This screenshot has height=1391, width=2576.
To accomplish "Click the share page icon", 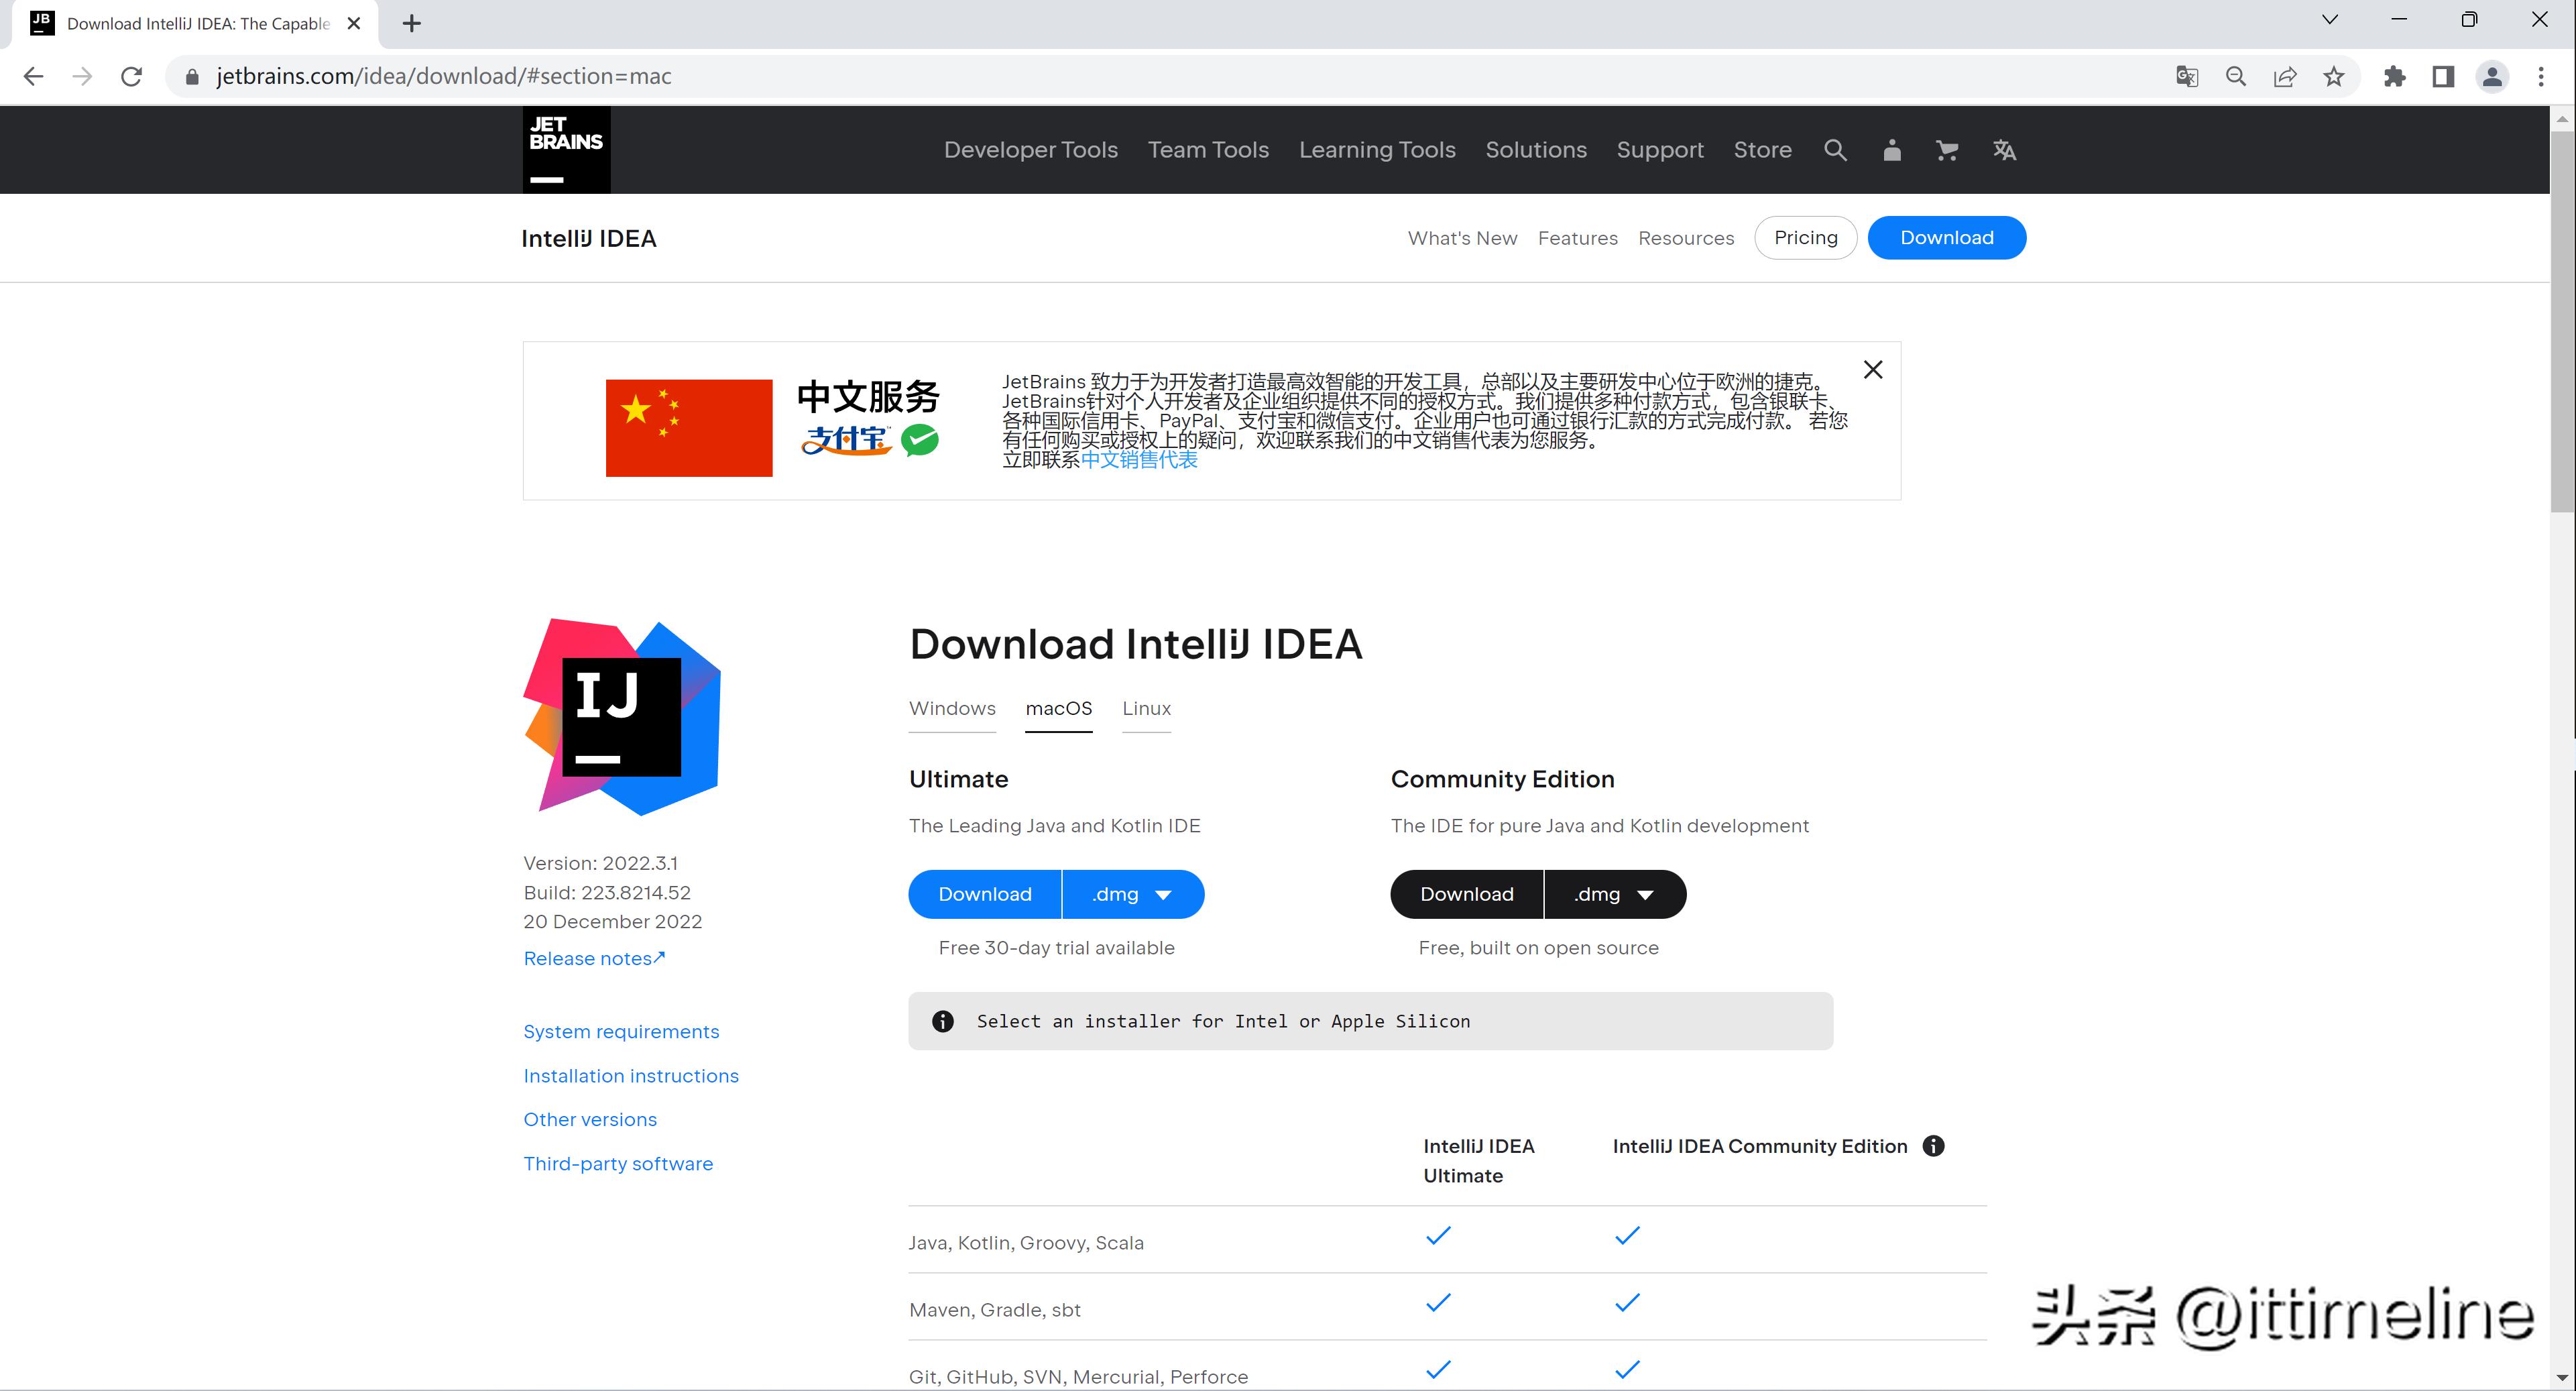I will pyautogui.click(x=2285, y=77).
